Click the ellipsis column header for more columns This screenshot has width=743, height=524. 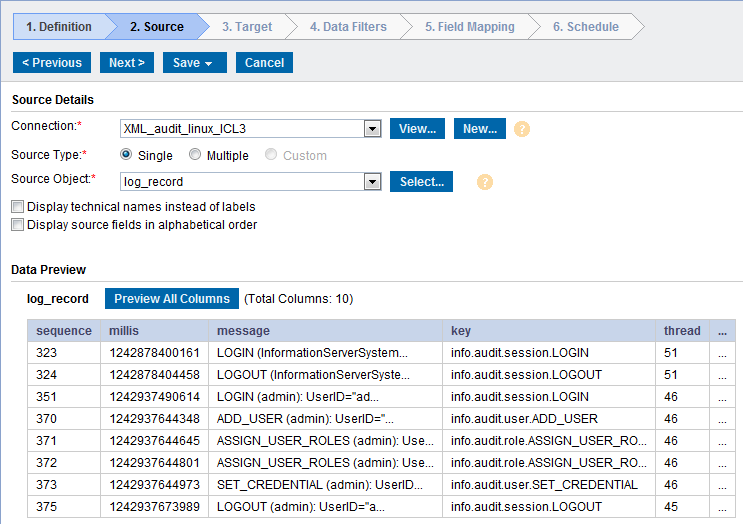722,331
